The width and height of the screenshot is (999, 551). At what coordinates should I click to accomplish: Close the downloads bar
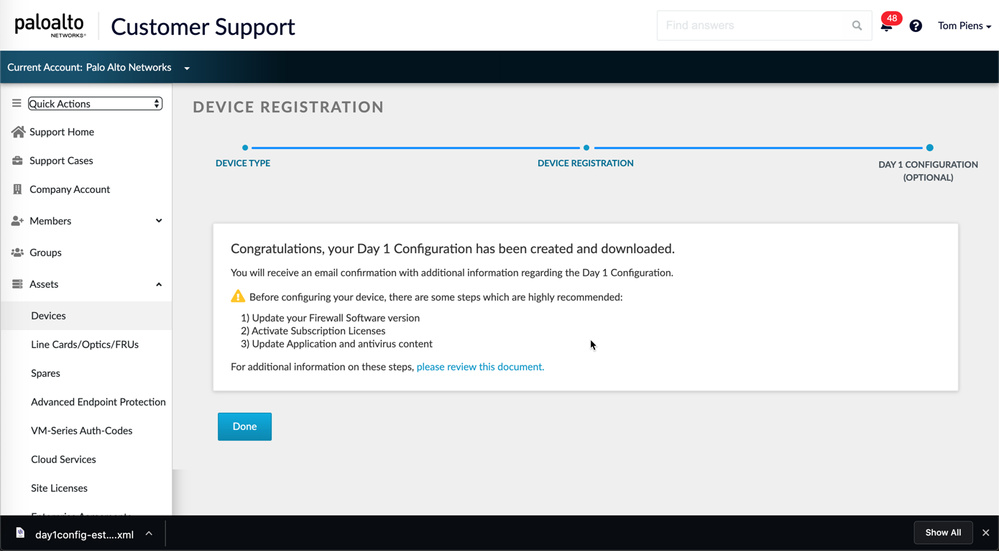coord(986,533)
